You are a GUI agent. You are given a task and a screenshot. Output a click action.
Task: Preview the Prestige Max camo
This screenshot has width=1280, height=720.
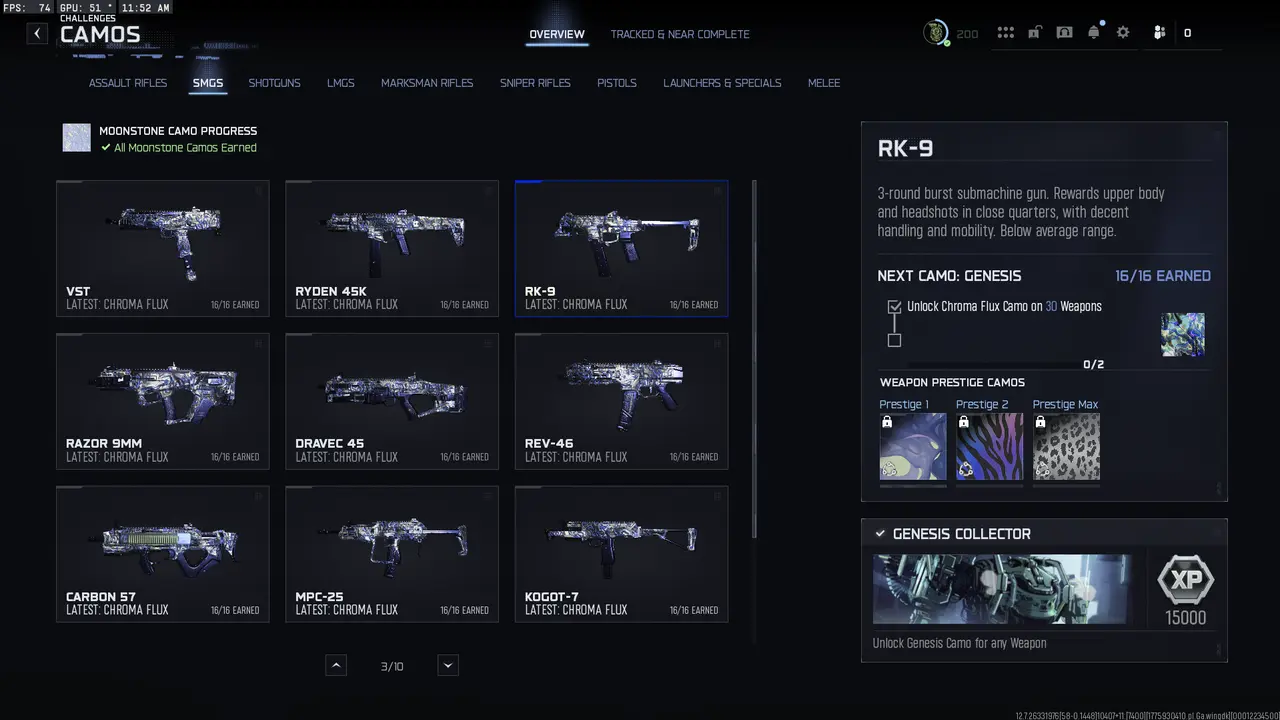1066,447
